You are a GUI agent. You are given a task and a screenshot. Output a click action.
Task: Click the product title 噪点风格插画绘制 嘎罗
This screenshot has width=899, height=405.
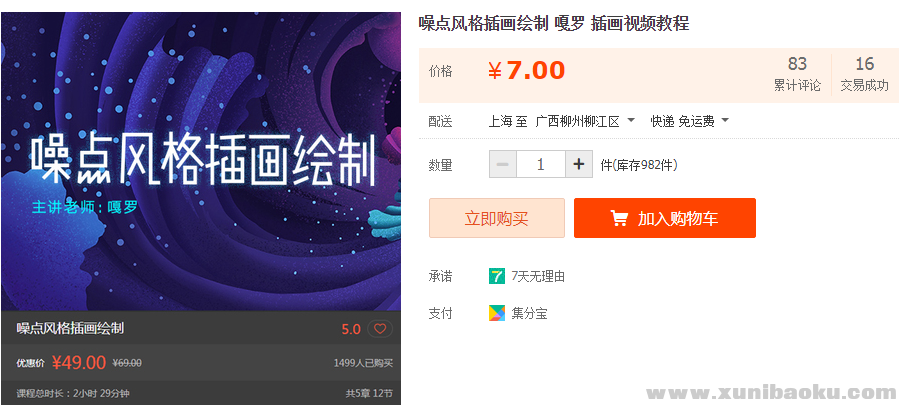click(553, 23)
